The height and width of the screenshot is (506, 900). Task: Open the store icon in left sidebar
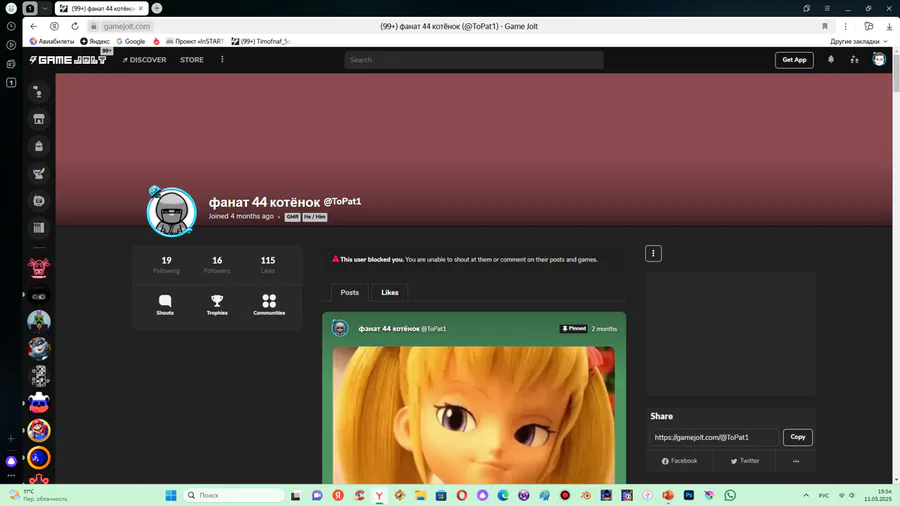pyautogui.click(x=38, y=119)
